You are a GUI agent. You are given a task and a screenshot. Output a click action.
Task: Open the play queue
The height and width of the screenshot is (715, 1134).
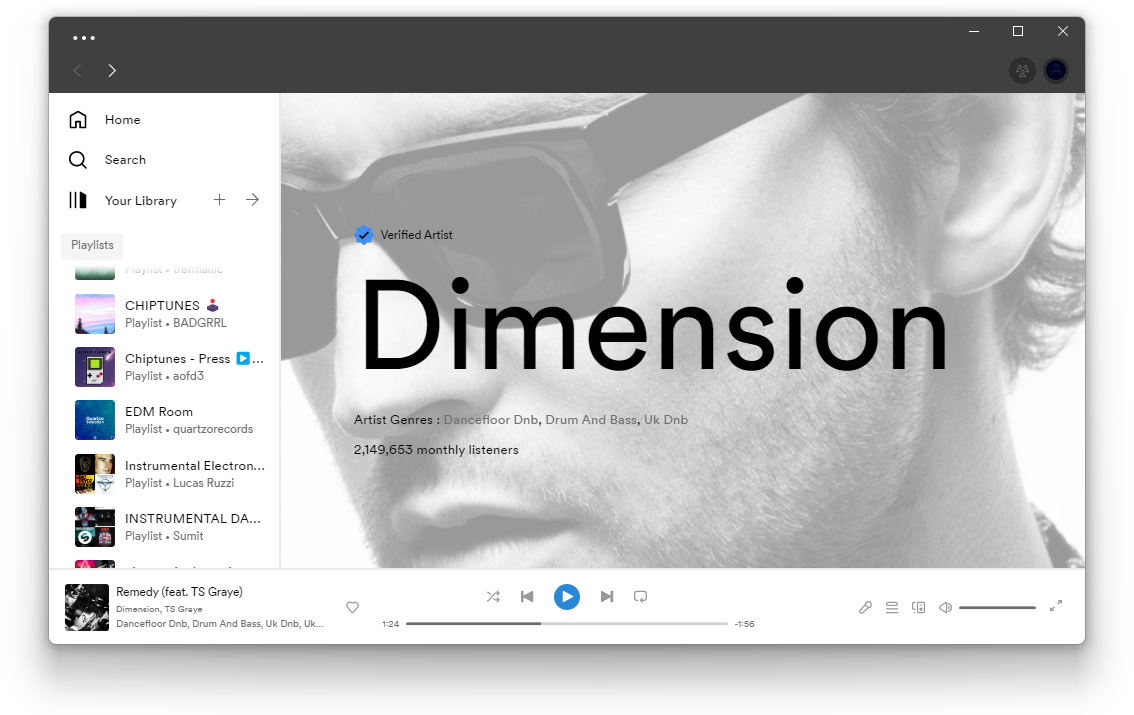892,607
